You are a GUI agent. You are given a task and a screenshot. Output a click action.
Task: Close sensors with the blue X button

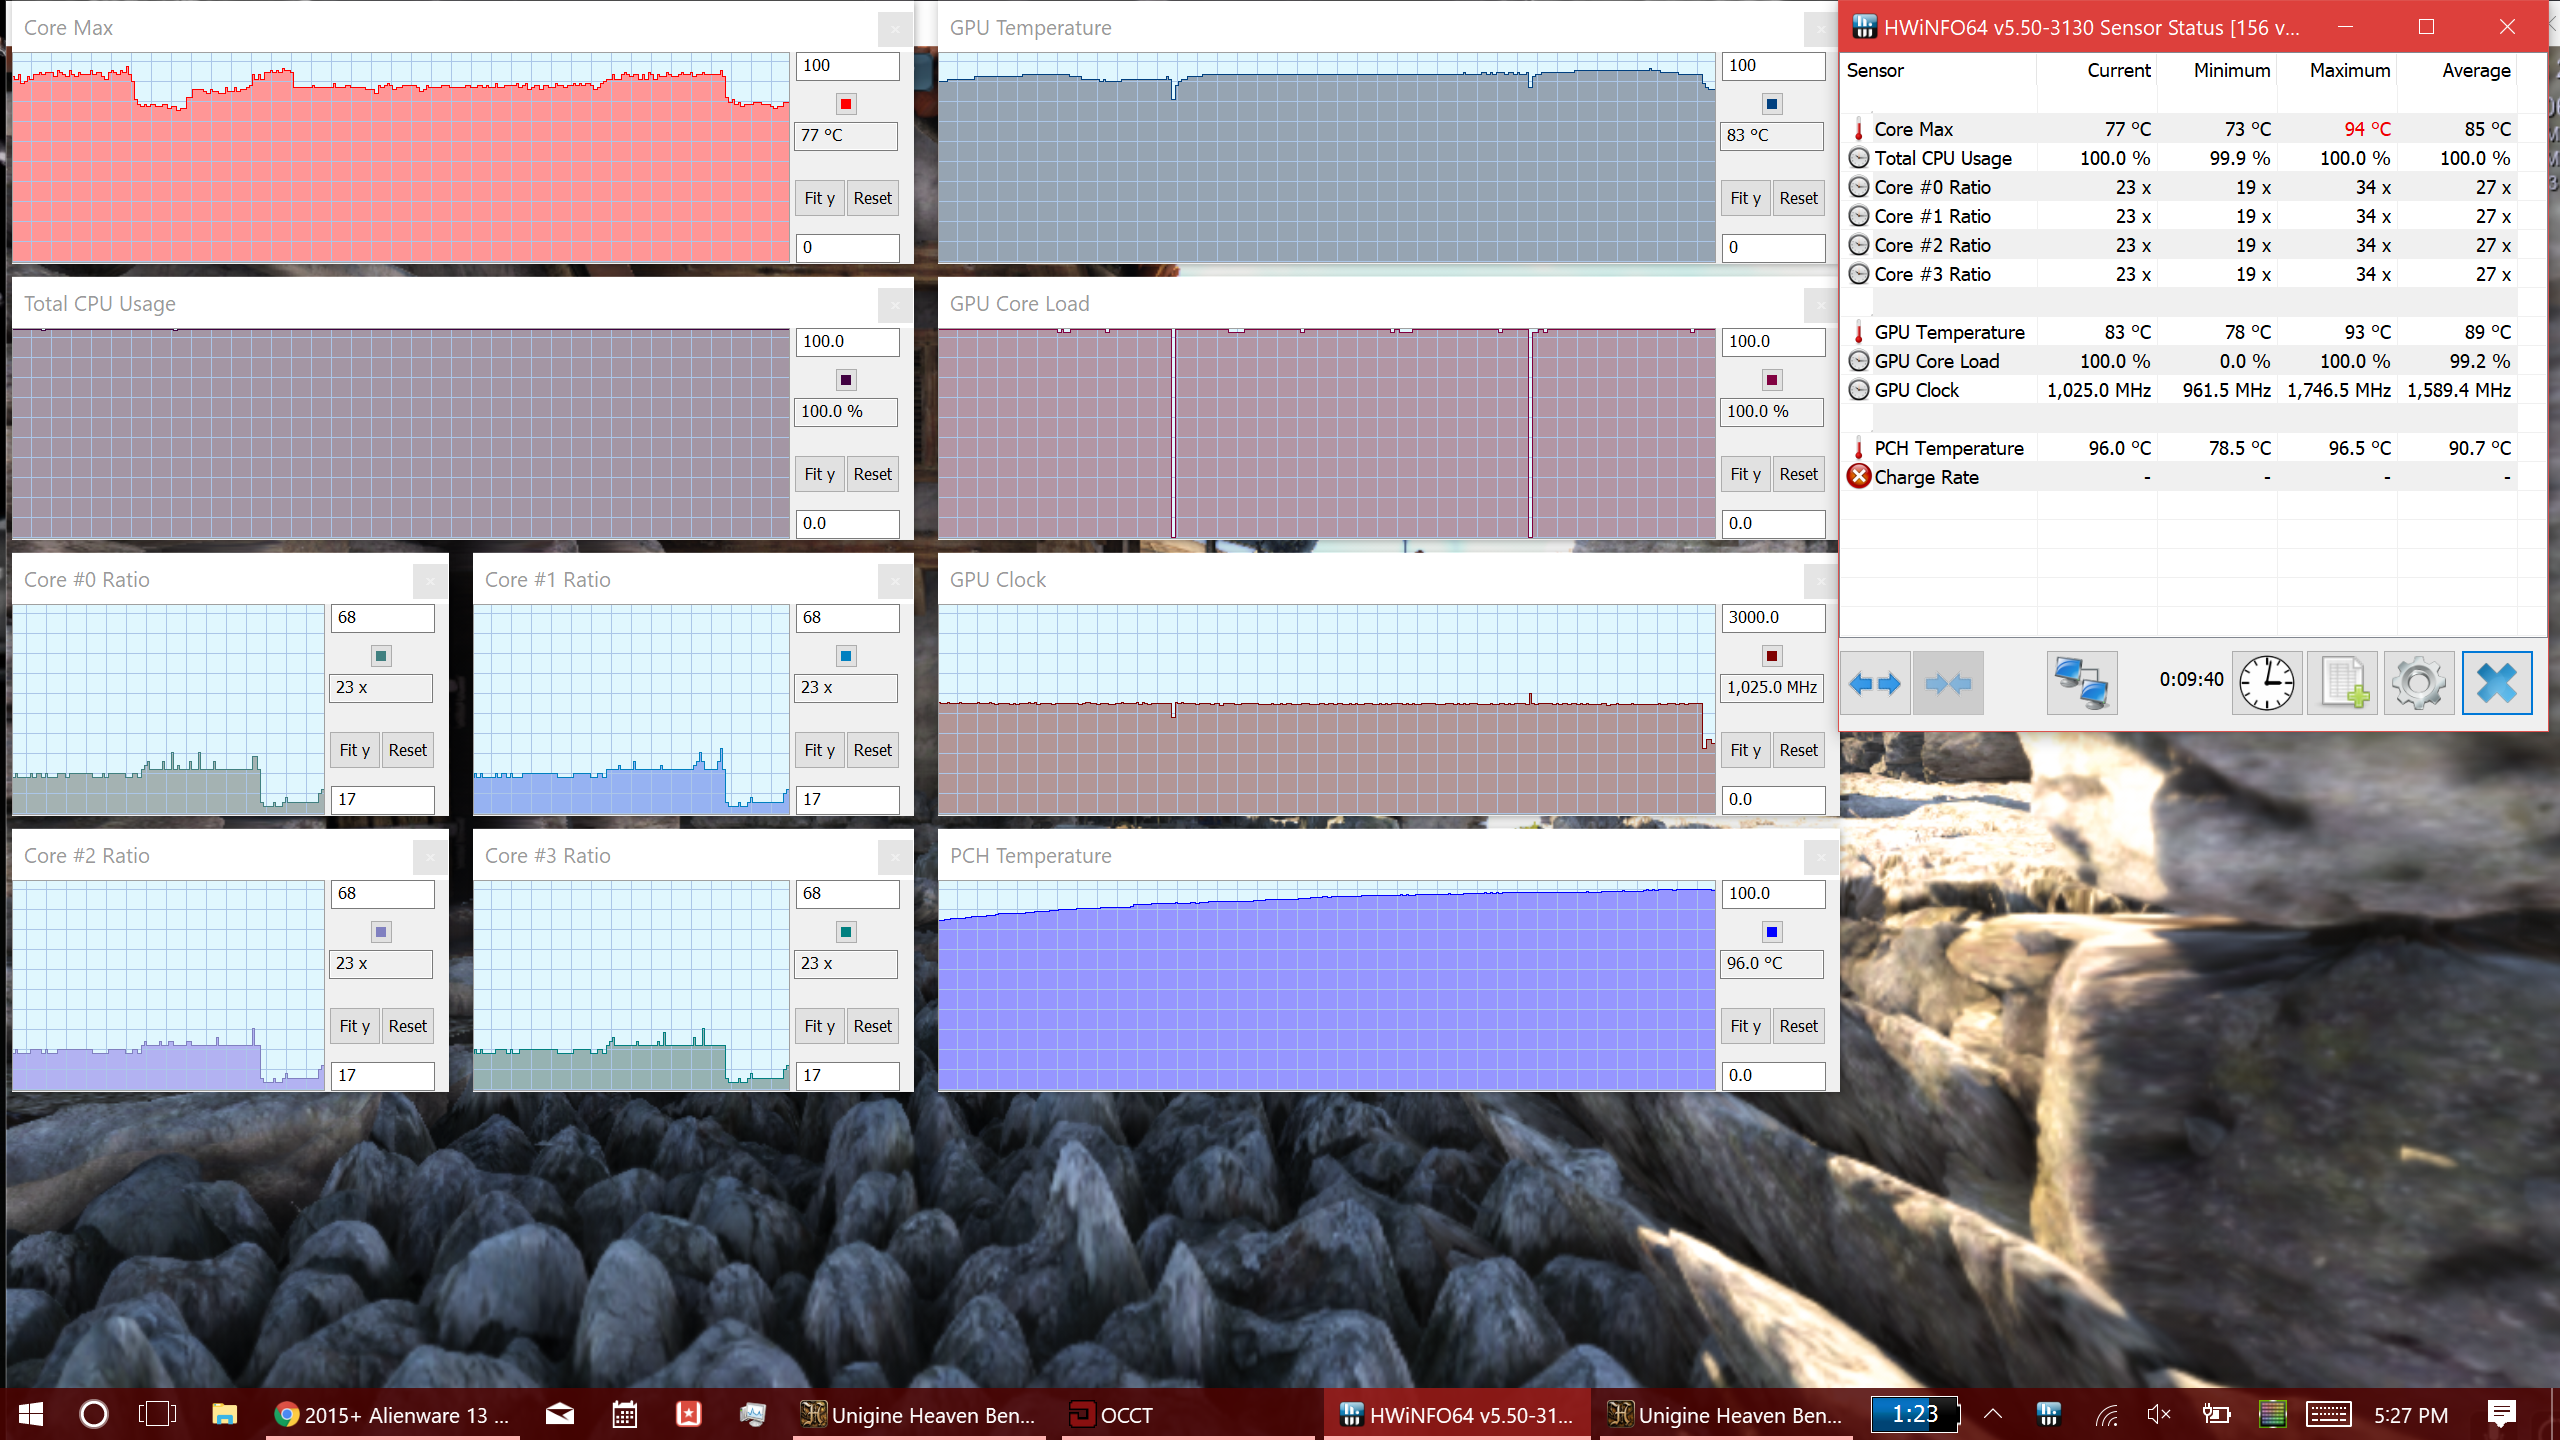pos(2497,684)
